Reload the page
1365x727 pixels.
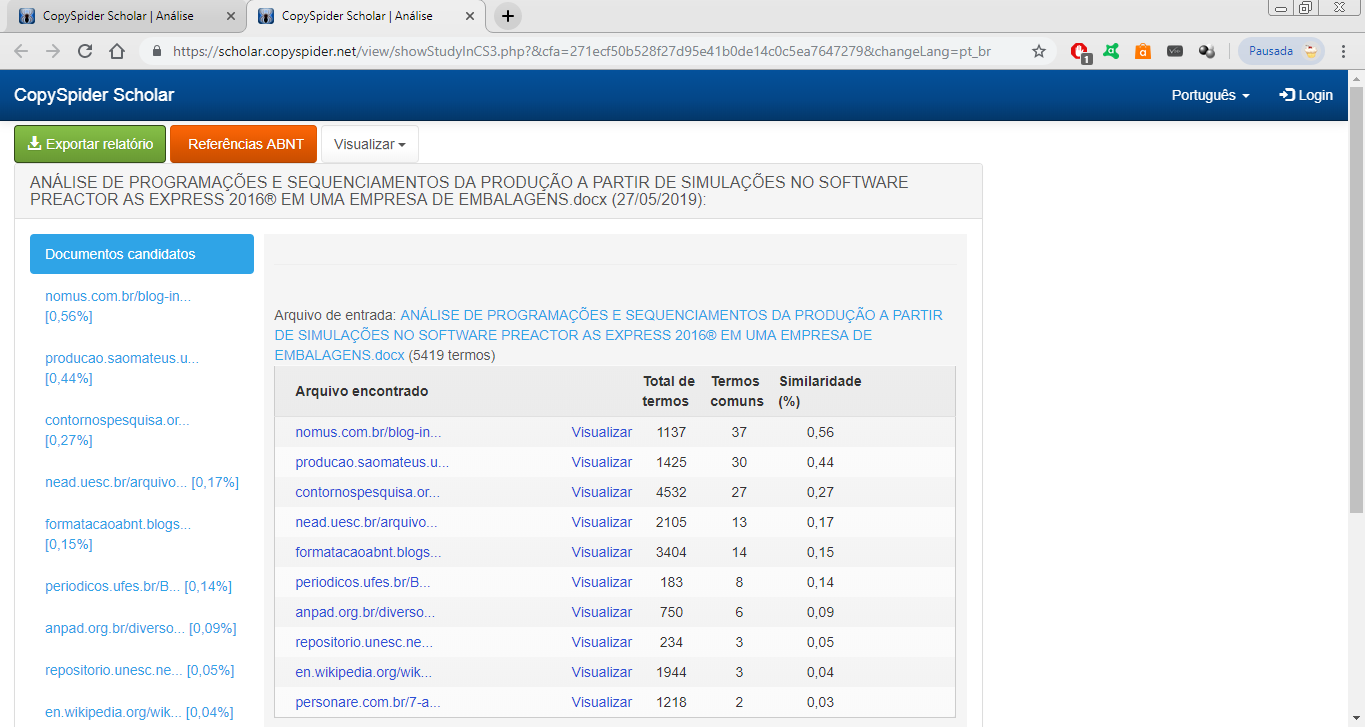[85, 51]
